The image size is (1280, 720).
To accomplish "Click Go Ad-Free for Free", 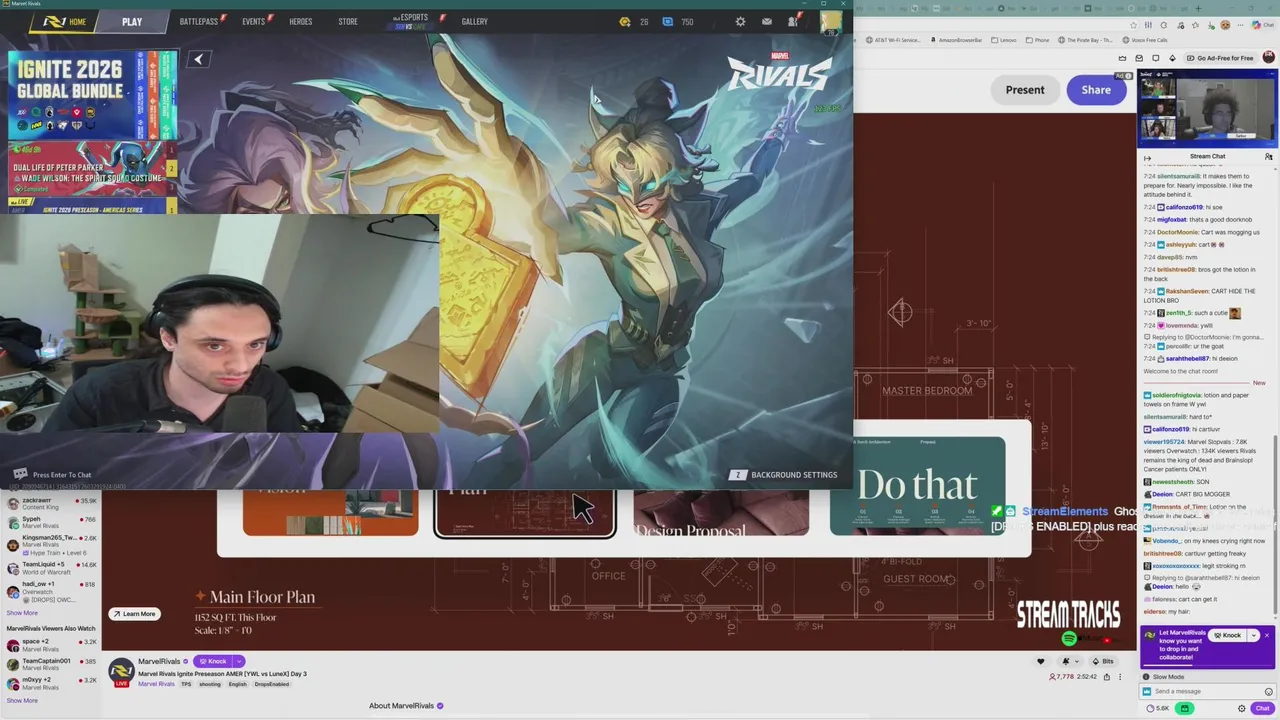I will [x=1220, y=58].
